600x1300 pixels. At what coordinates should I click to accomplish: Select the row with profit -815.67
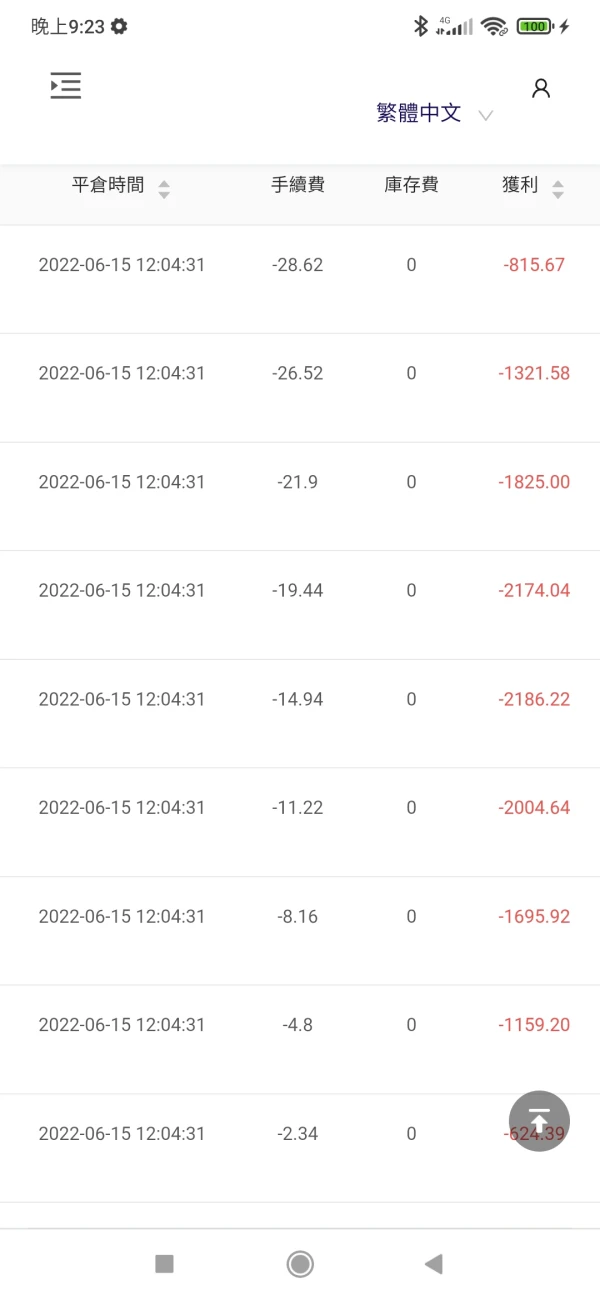coord(300,266)
